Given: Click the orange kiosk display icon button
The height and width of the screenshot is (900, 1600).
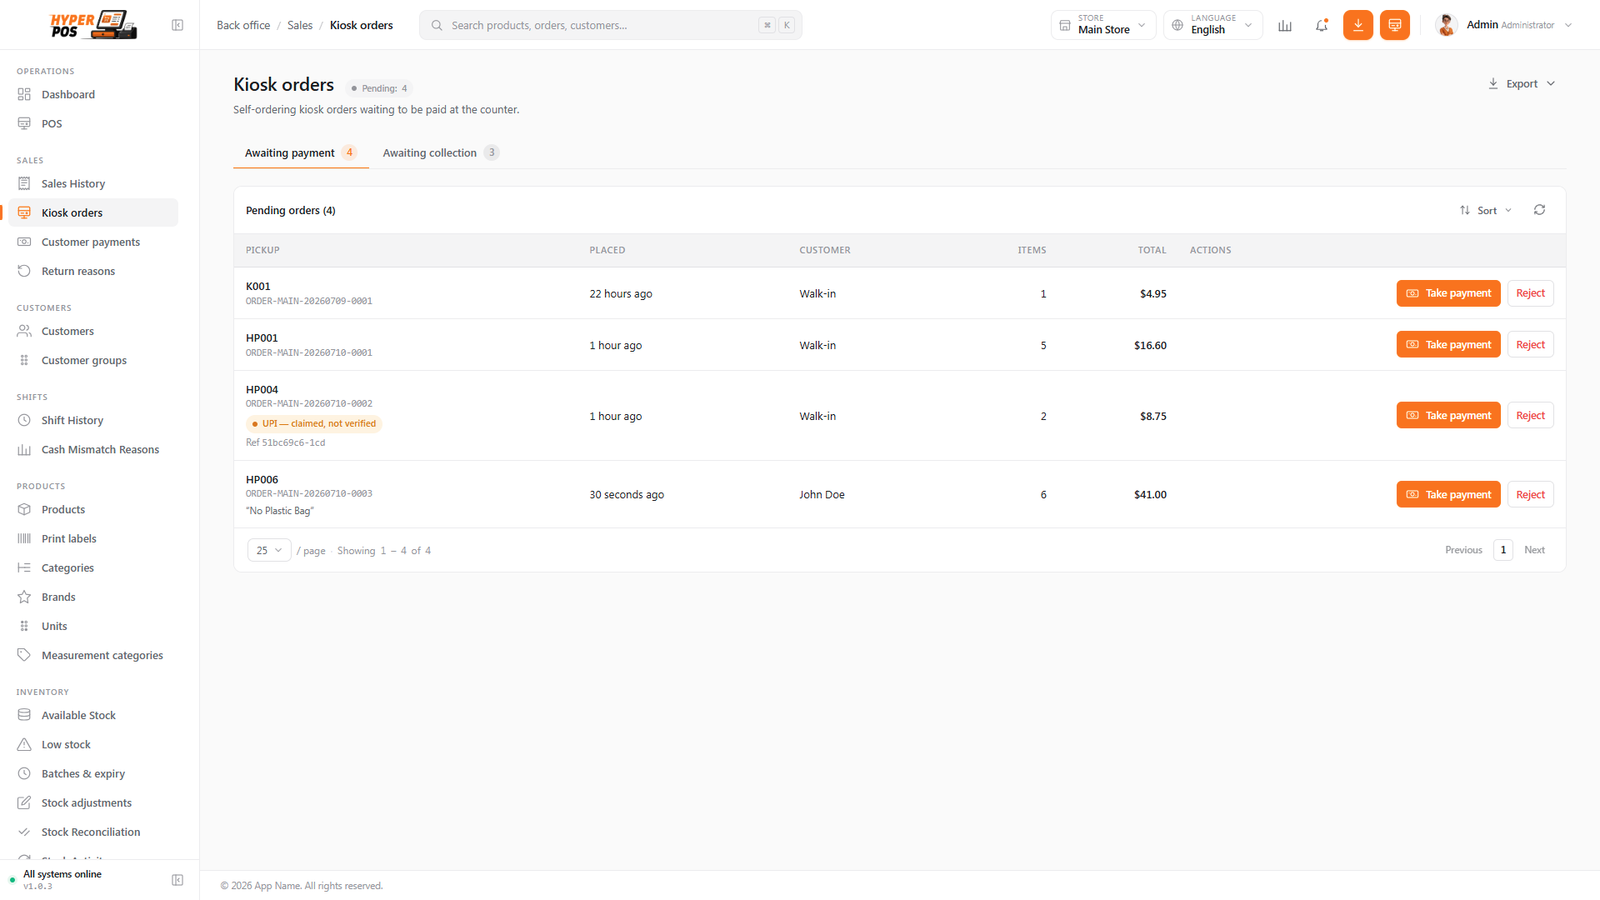Looking at the screenshot, I should 1395,25.
